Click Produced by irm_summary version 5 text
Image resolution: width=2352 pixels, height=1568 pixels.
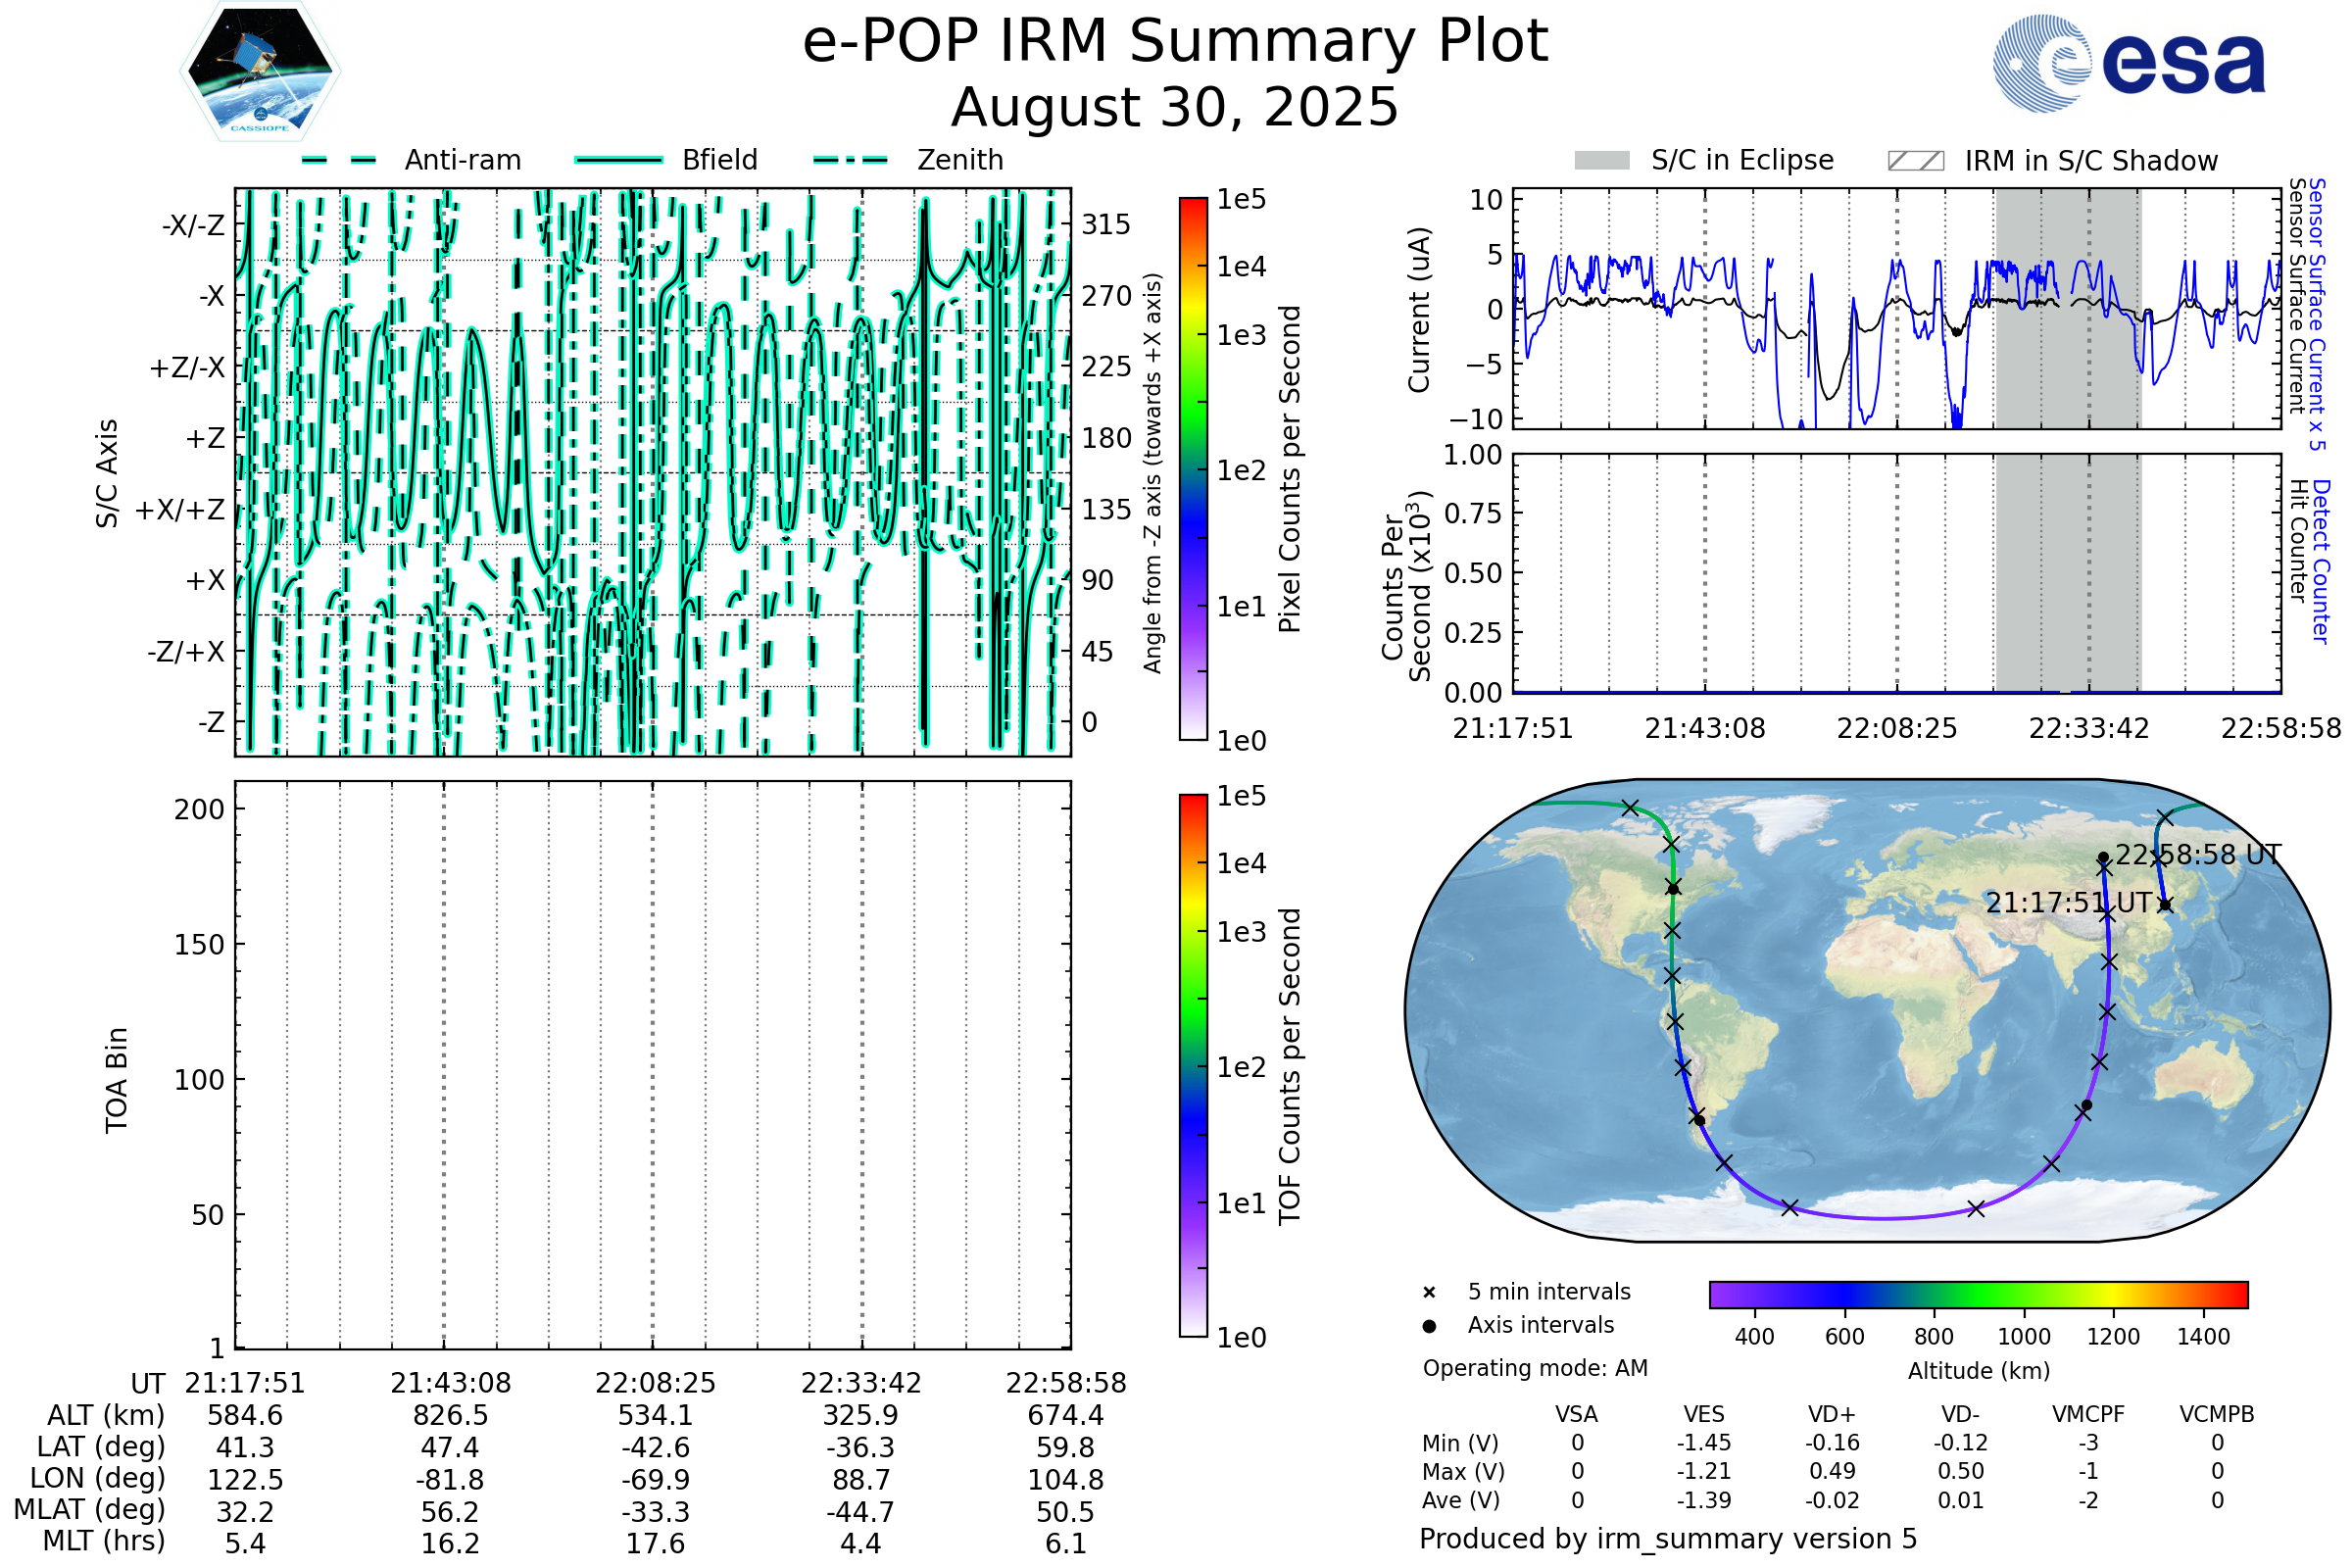click(1668, 1539)
